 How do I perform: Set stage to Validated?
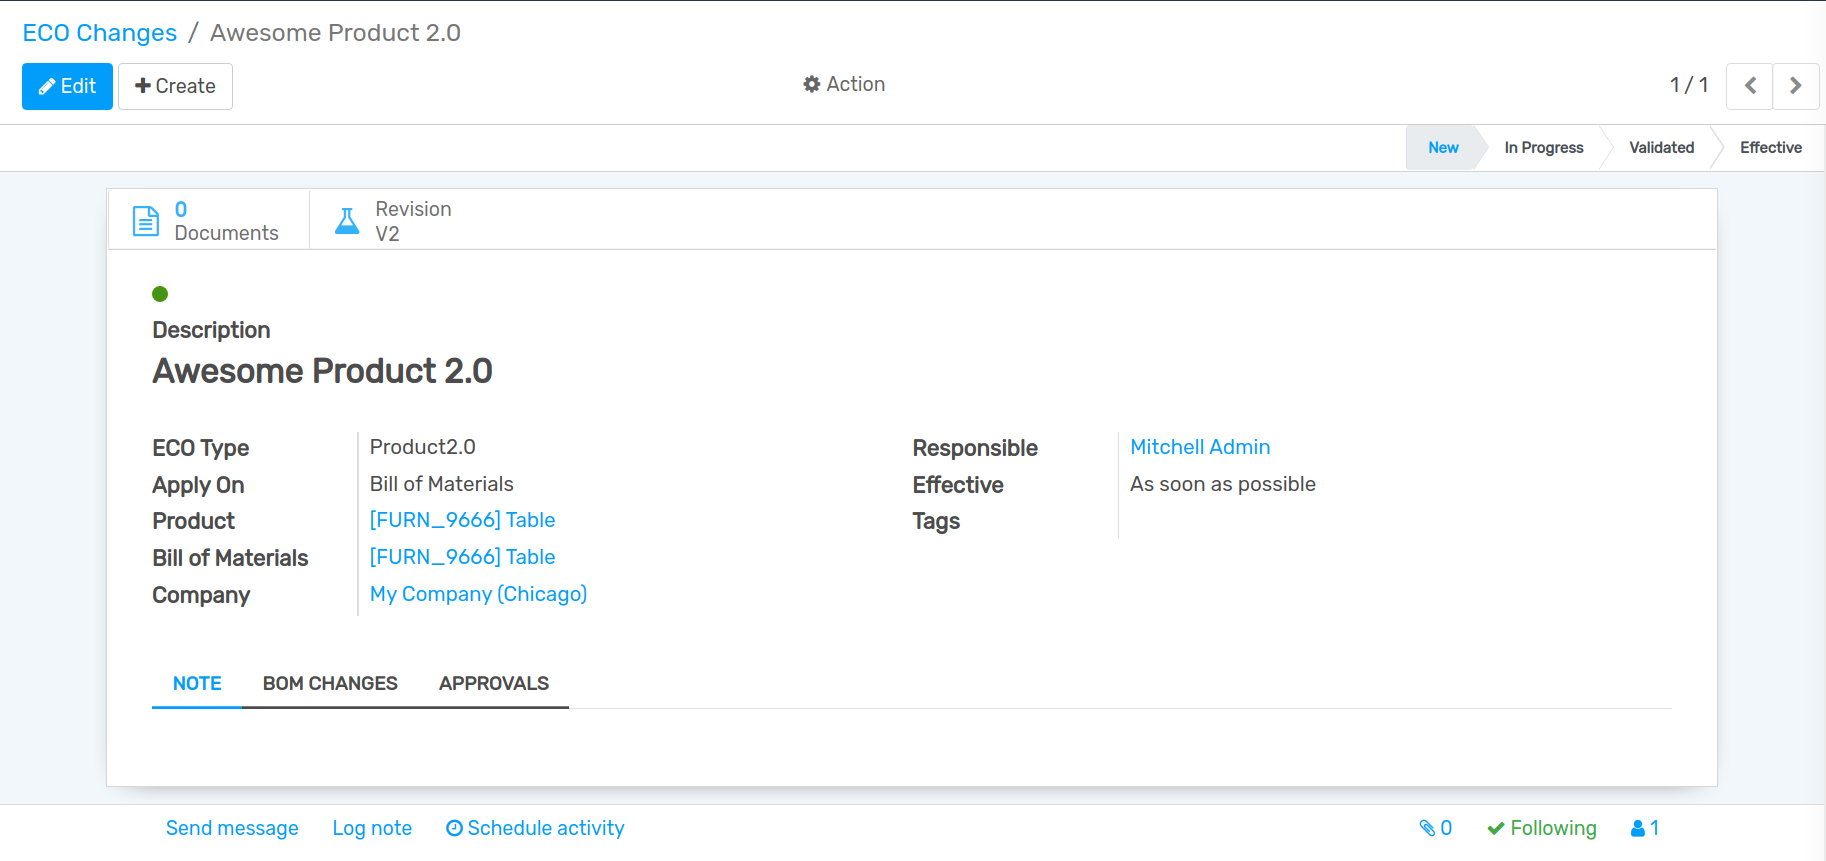[1661, 148]
